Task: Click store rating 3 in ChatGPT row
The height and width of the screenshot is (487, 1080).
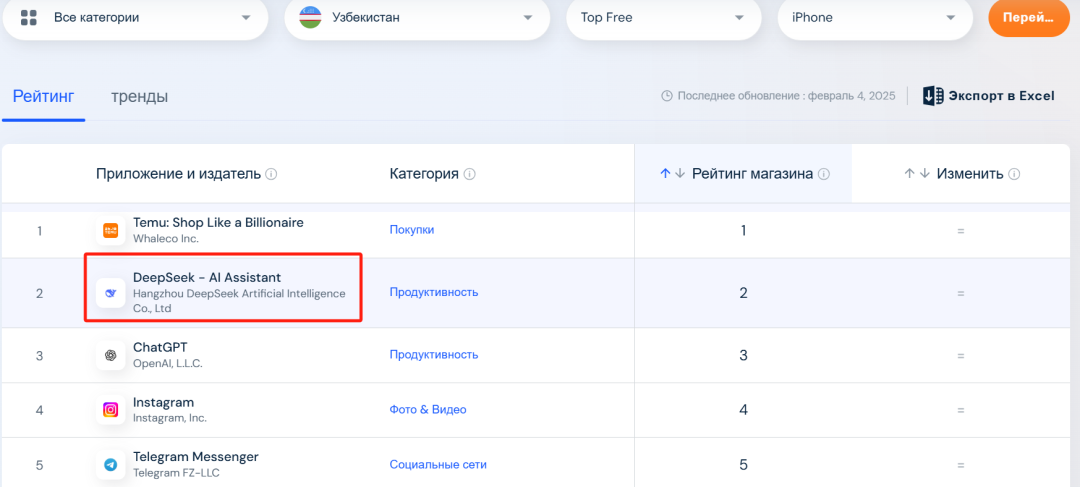Action: (x=743, y=355)
